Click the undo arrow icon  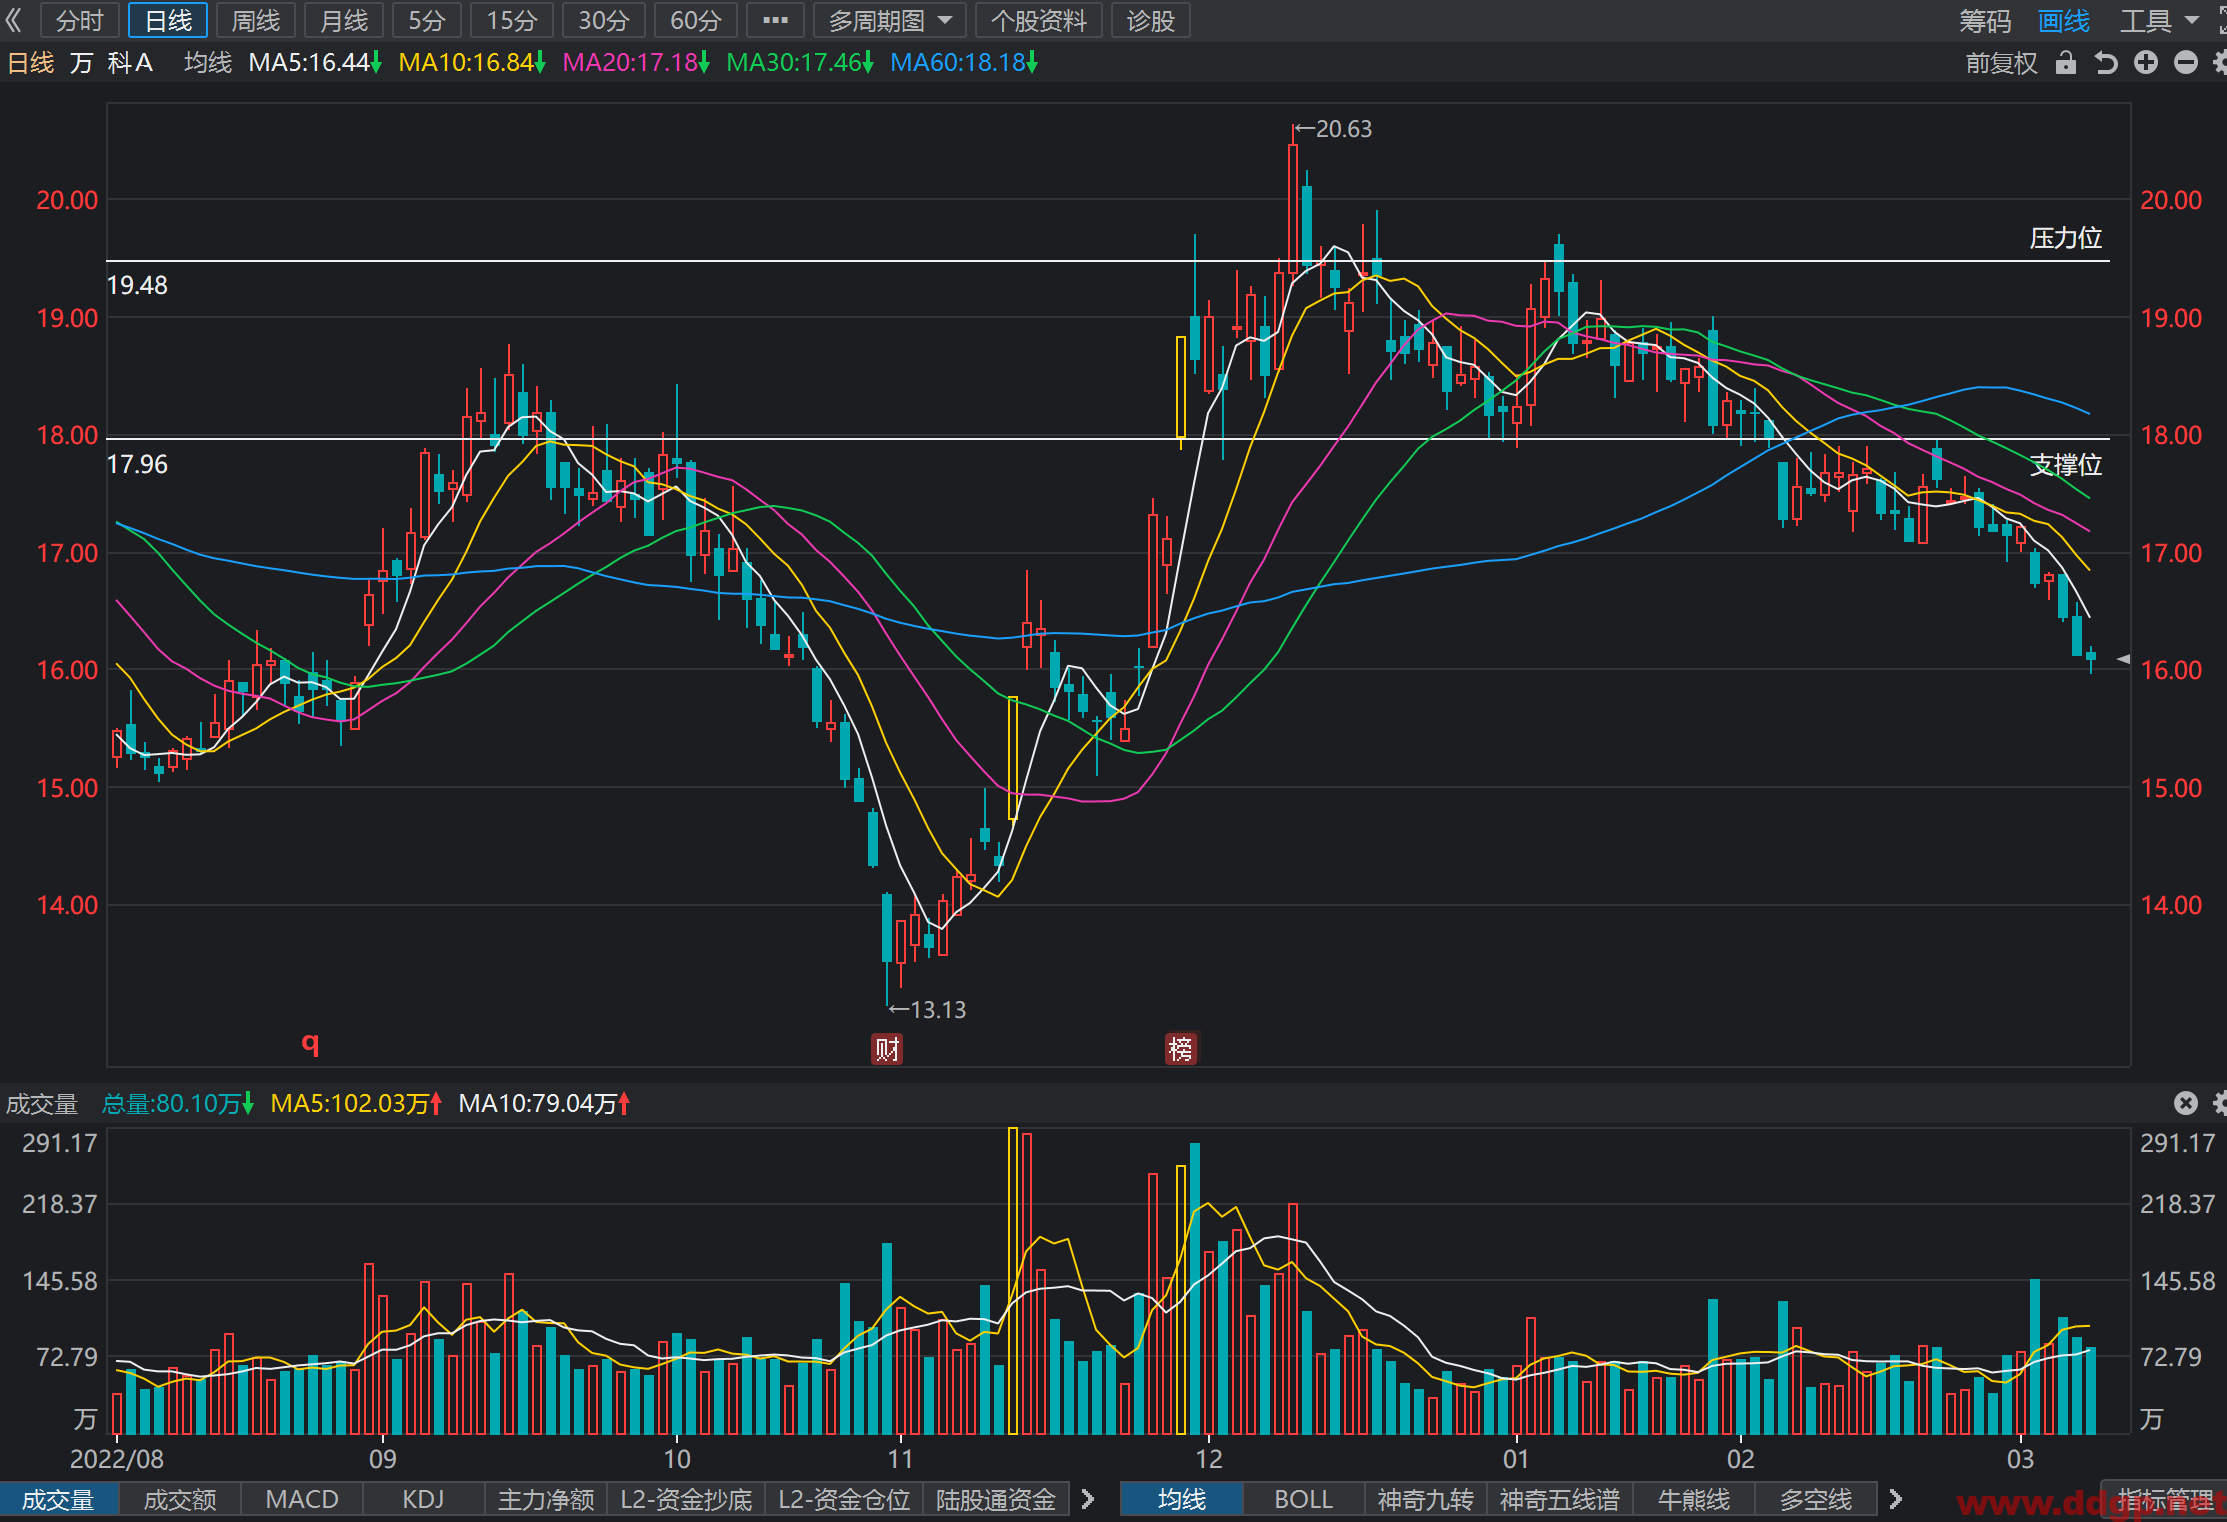pos(2106,63)
